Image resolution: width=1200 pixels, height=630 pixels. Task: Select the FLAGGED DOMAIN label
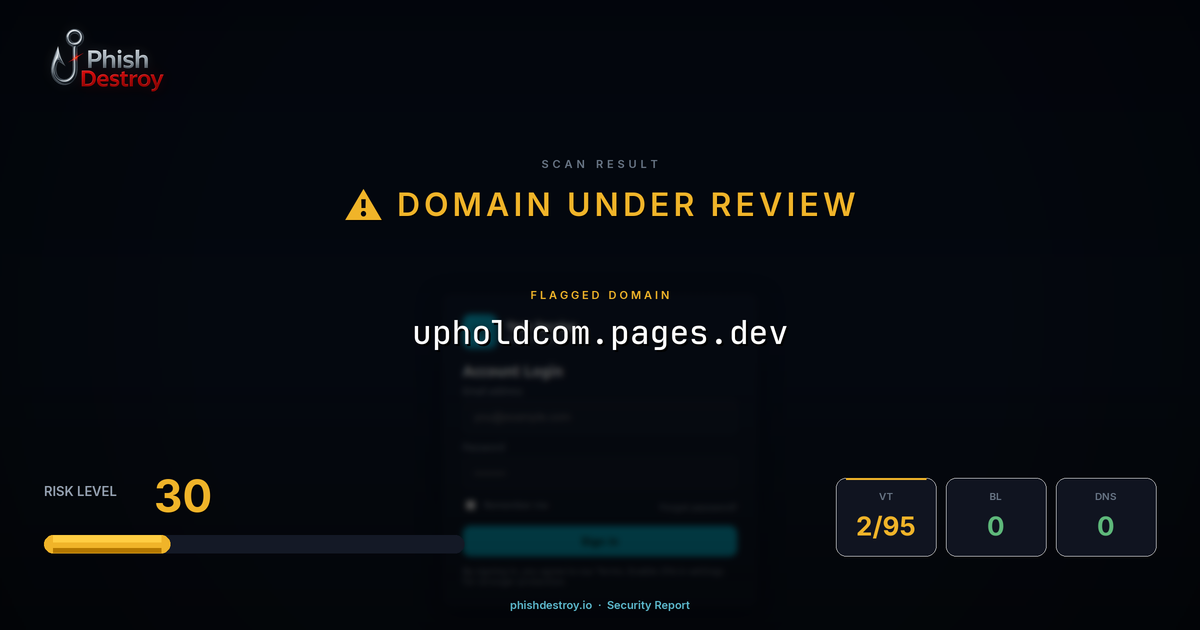[600, 295]
